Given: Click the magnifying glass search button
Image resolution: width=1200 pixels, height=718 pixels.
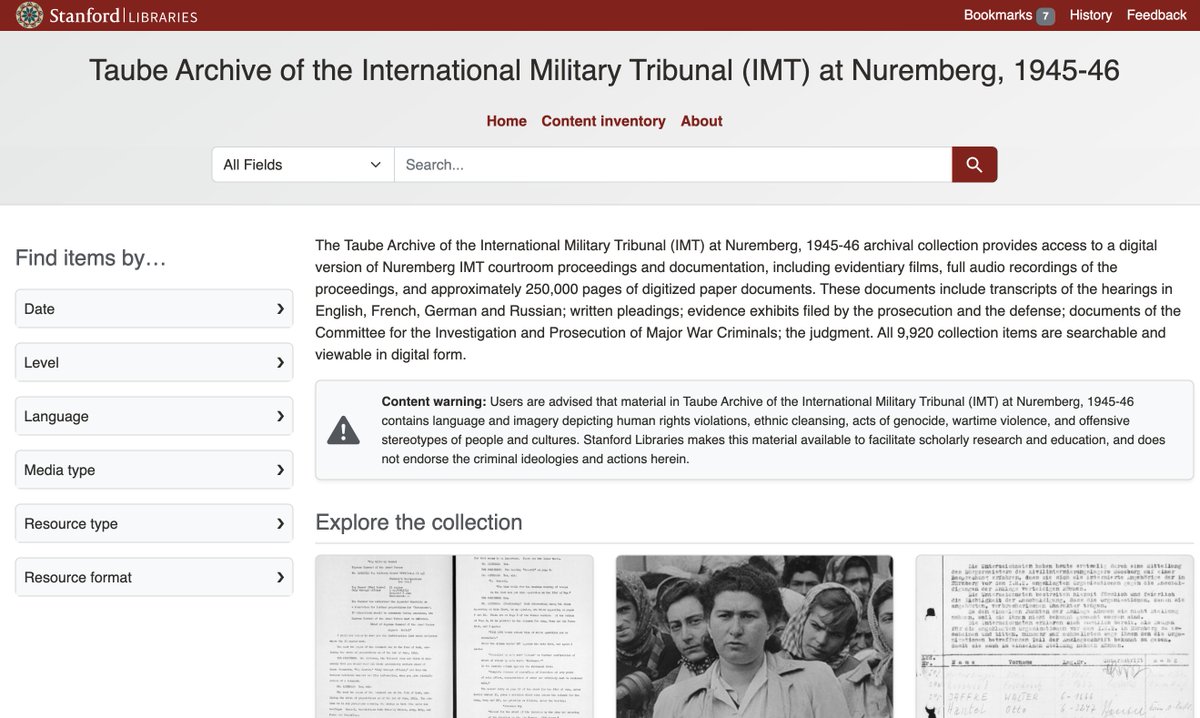Looking at the screenshot, I should [974, 164].
